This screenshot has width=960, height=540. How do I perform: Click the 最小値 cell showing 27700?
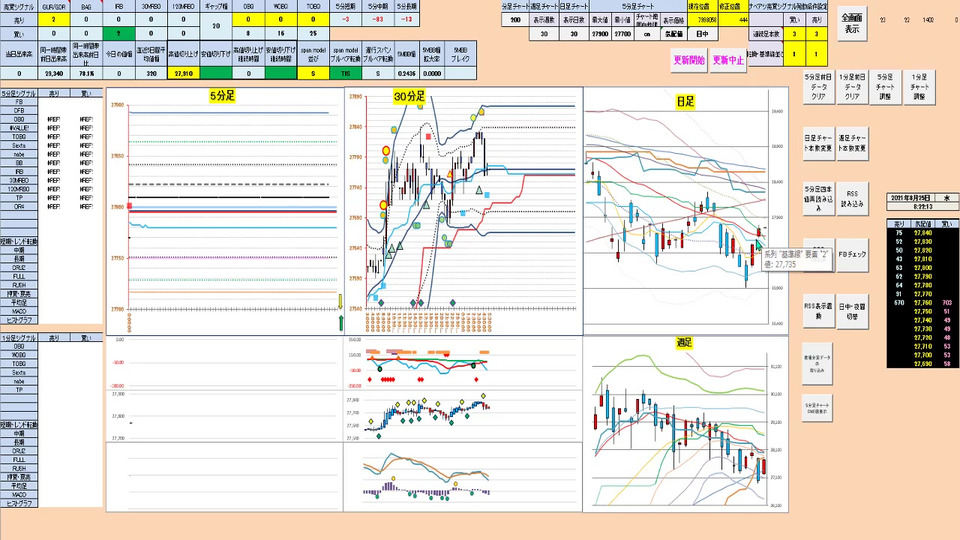point(623,34)
